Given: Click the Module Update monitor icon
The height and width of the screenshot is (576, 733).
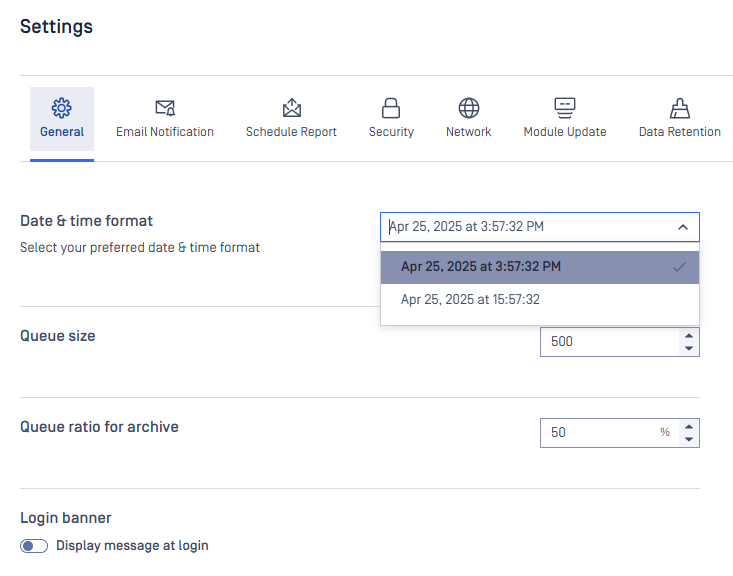Looking at the screenshot, I should tap(565, 108).
